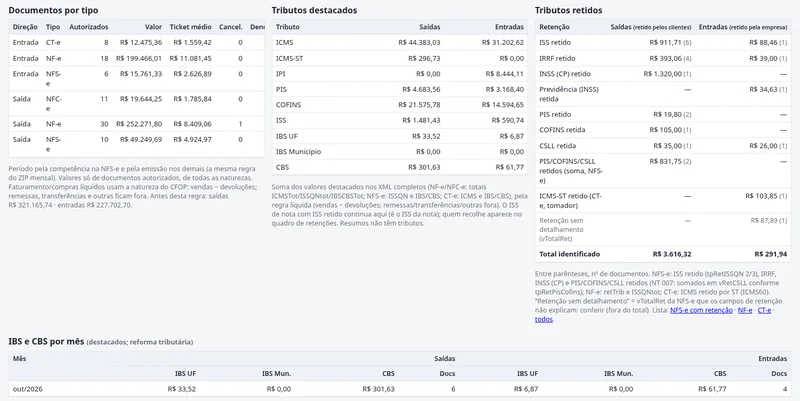Select entradas IBS UF 'R$ 6,87' in monthly table

[x=526, y=389]
